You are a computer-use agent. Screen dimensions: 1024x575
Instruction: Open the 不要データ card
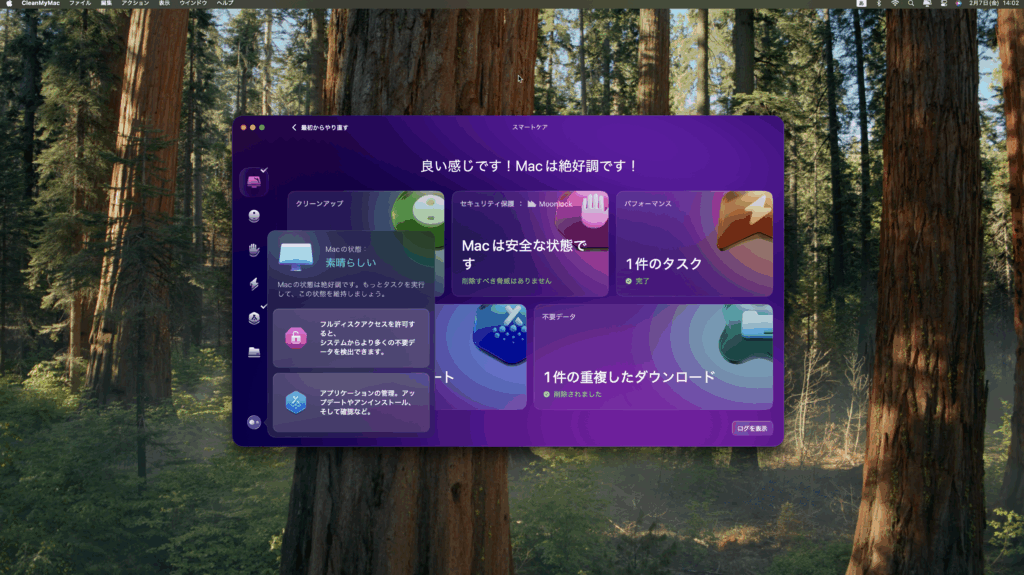[x=653, y=357]
